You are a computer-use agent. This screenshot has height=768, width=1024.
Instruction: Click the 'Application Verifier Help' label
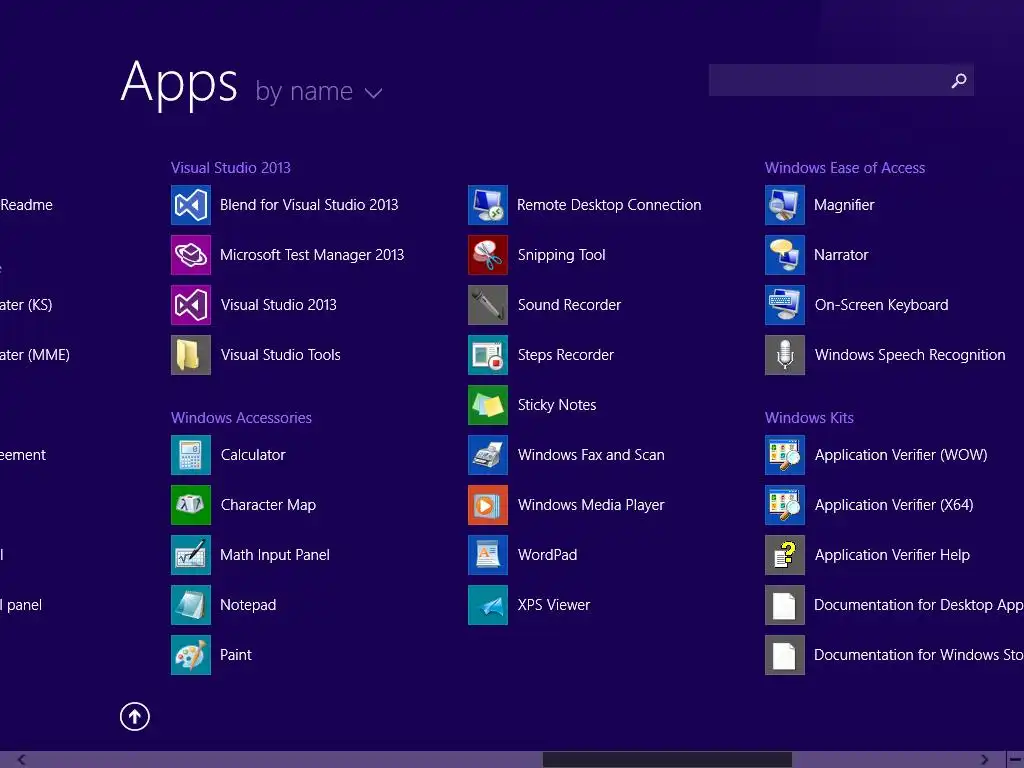pos(891,555)
